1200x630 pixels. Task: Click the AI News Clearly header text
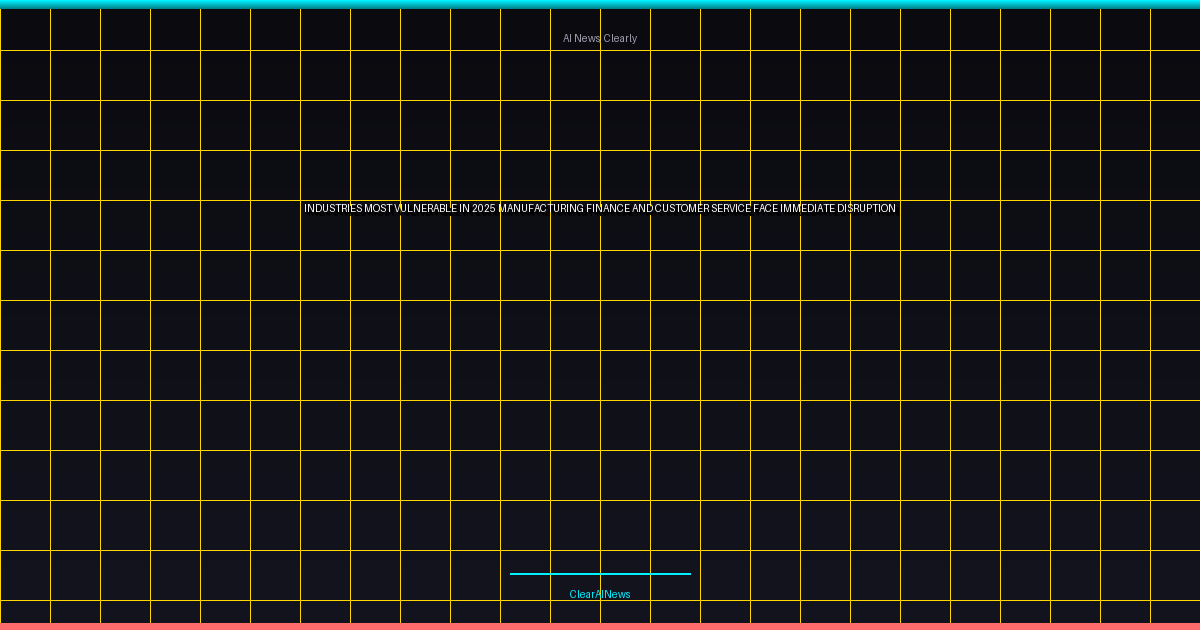tap(599, 38)
